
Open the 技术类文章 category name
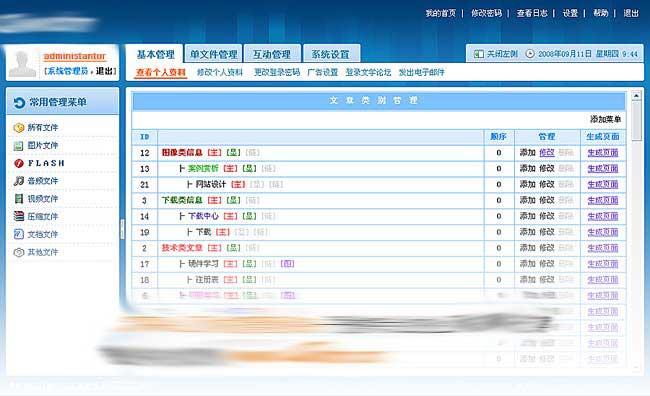point(182,248)
